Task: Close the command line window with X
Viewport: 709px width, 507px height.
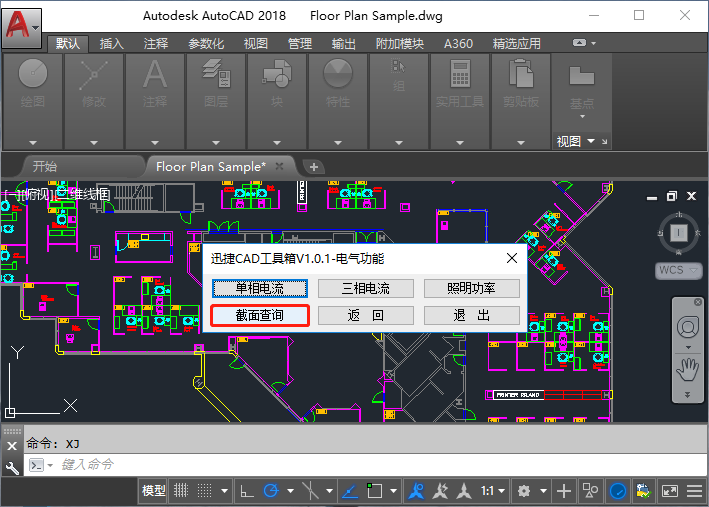Action: (x=12, y=446)
